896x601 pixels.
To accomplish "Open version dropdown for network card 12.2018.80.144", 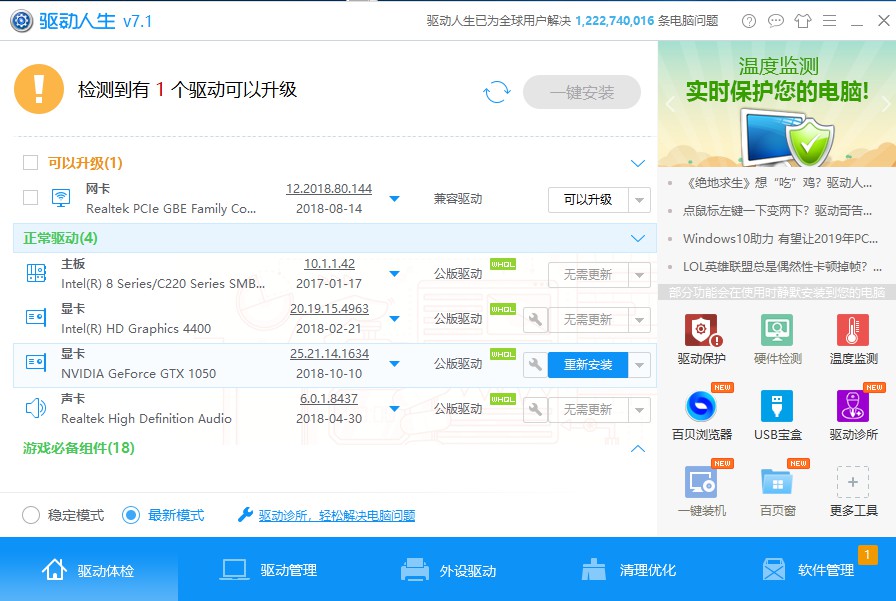I will click(394, 199).
